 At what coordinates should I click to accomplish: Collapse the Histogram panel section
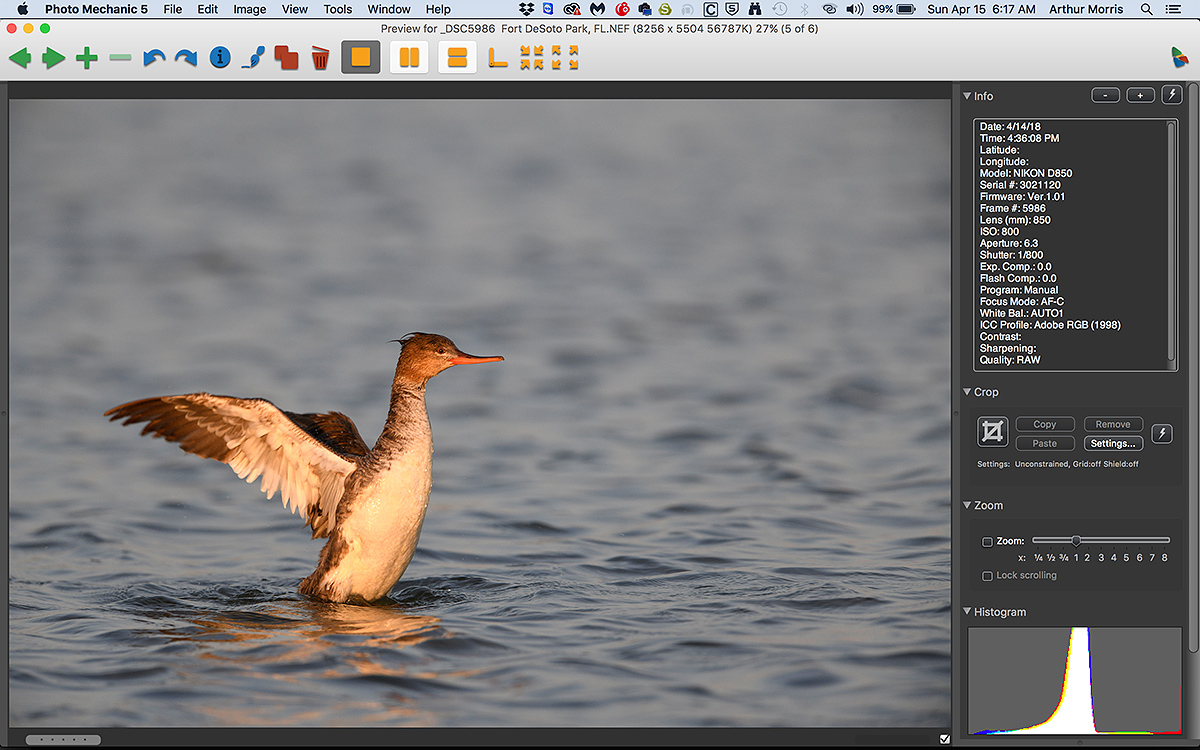(967, 611)
